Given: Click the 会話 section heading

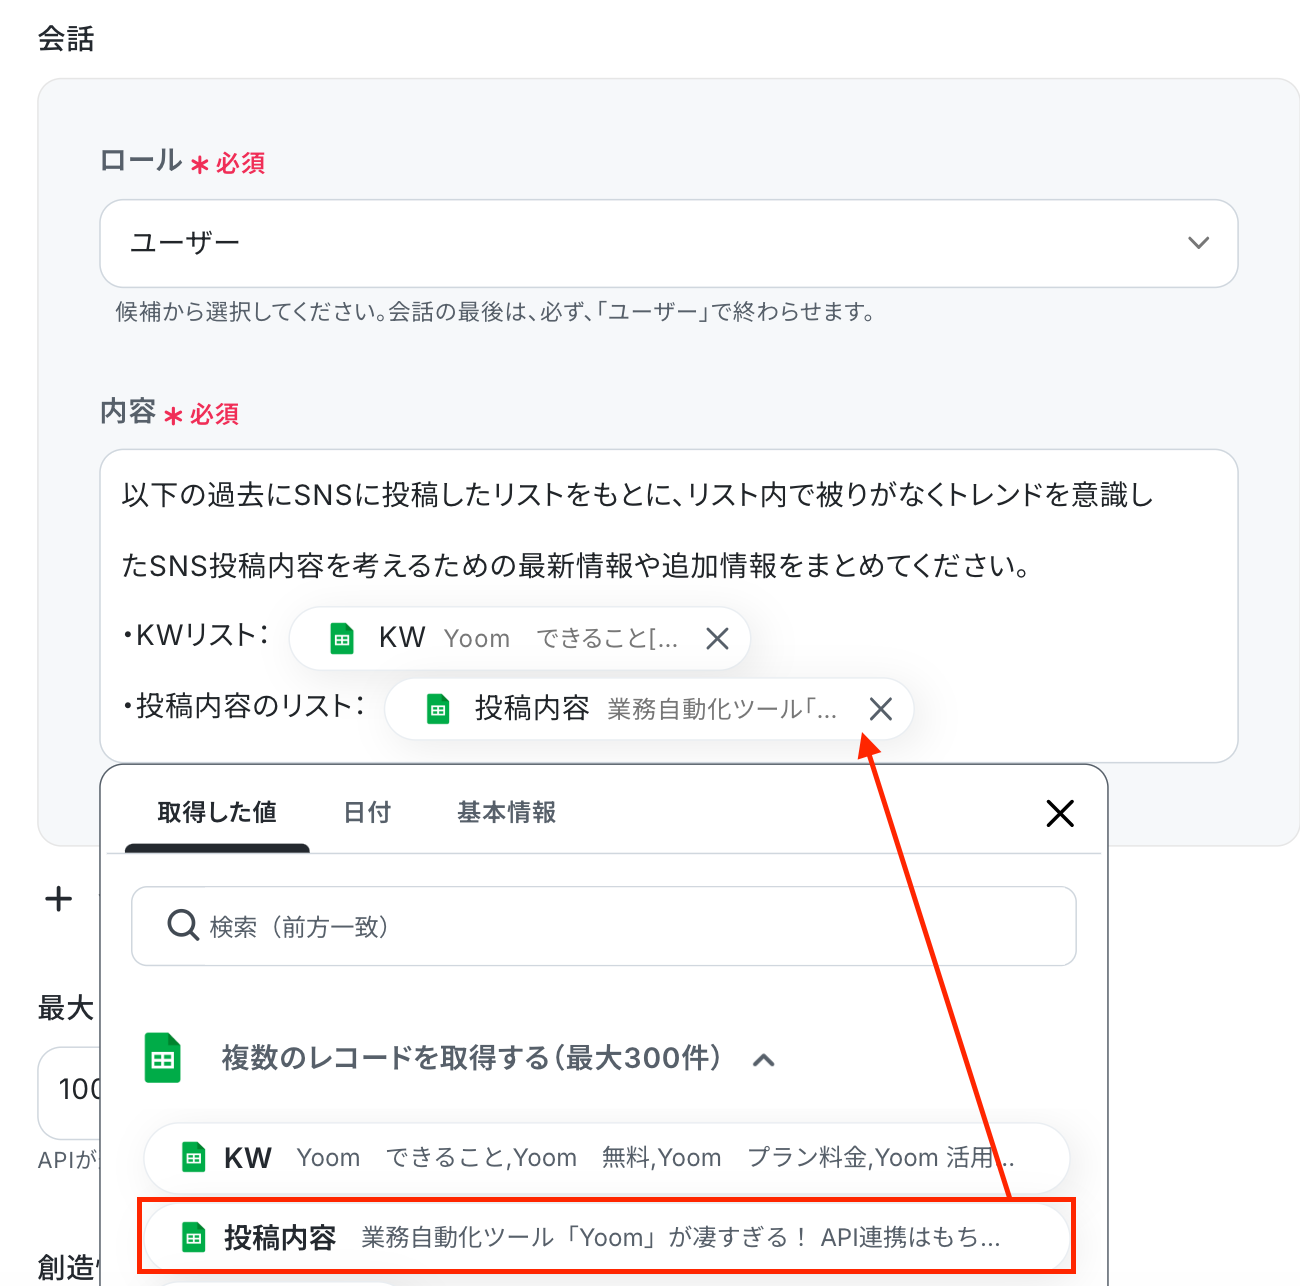Looking at the screenshot, I should [x=66, y=39].
